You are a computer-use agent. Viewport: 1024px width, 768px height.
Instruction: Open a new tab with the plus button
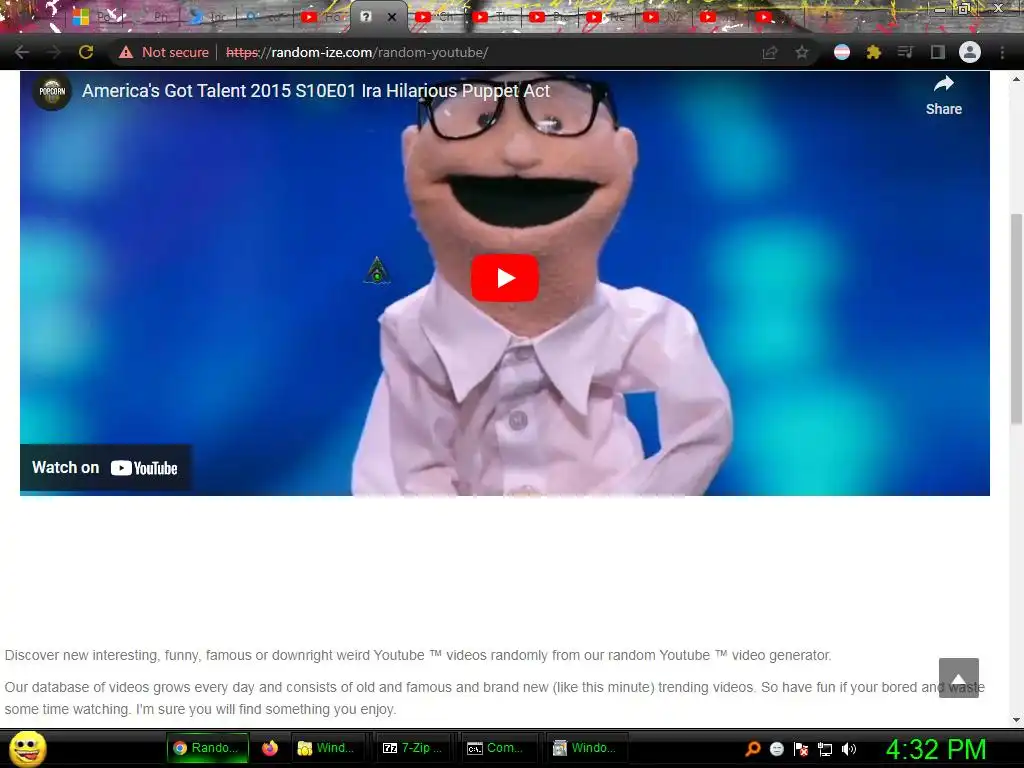click(x=826, y=17)
